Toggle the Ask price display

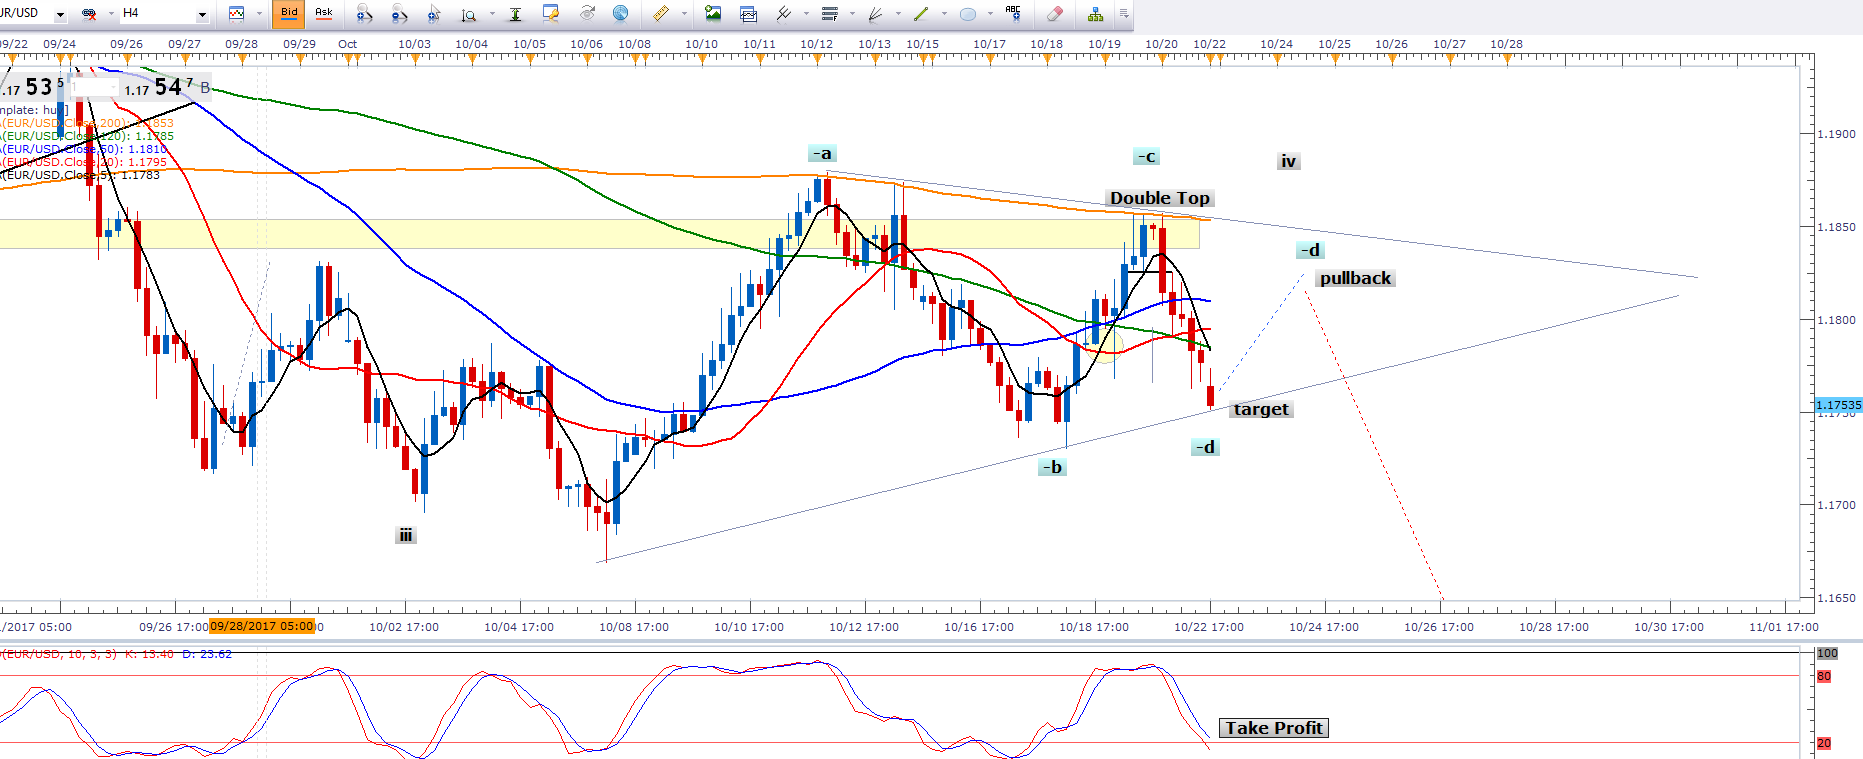(324, 13)
